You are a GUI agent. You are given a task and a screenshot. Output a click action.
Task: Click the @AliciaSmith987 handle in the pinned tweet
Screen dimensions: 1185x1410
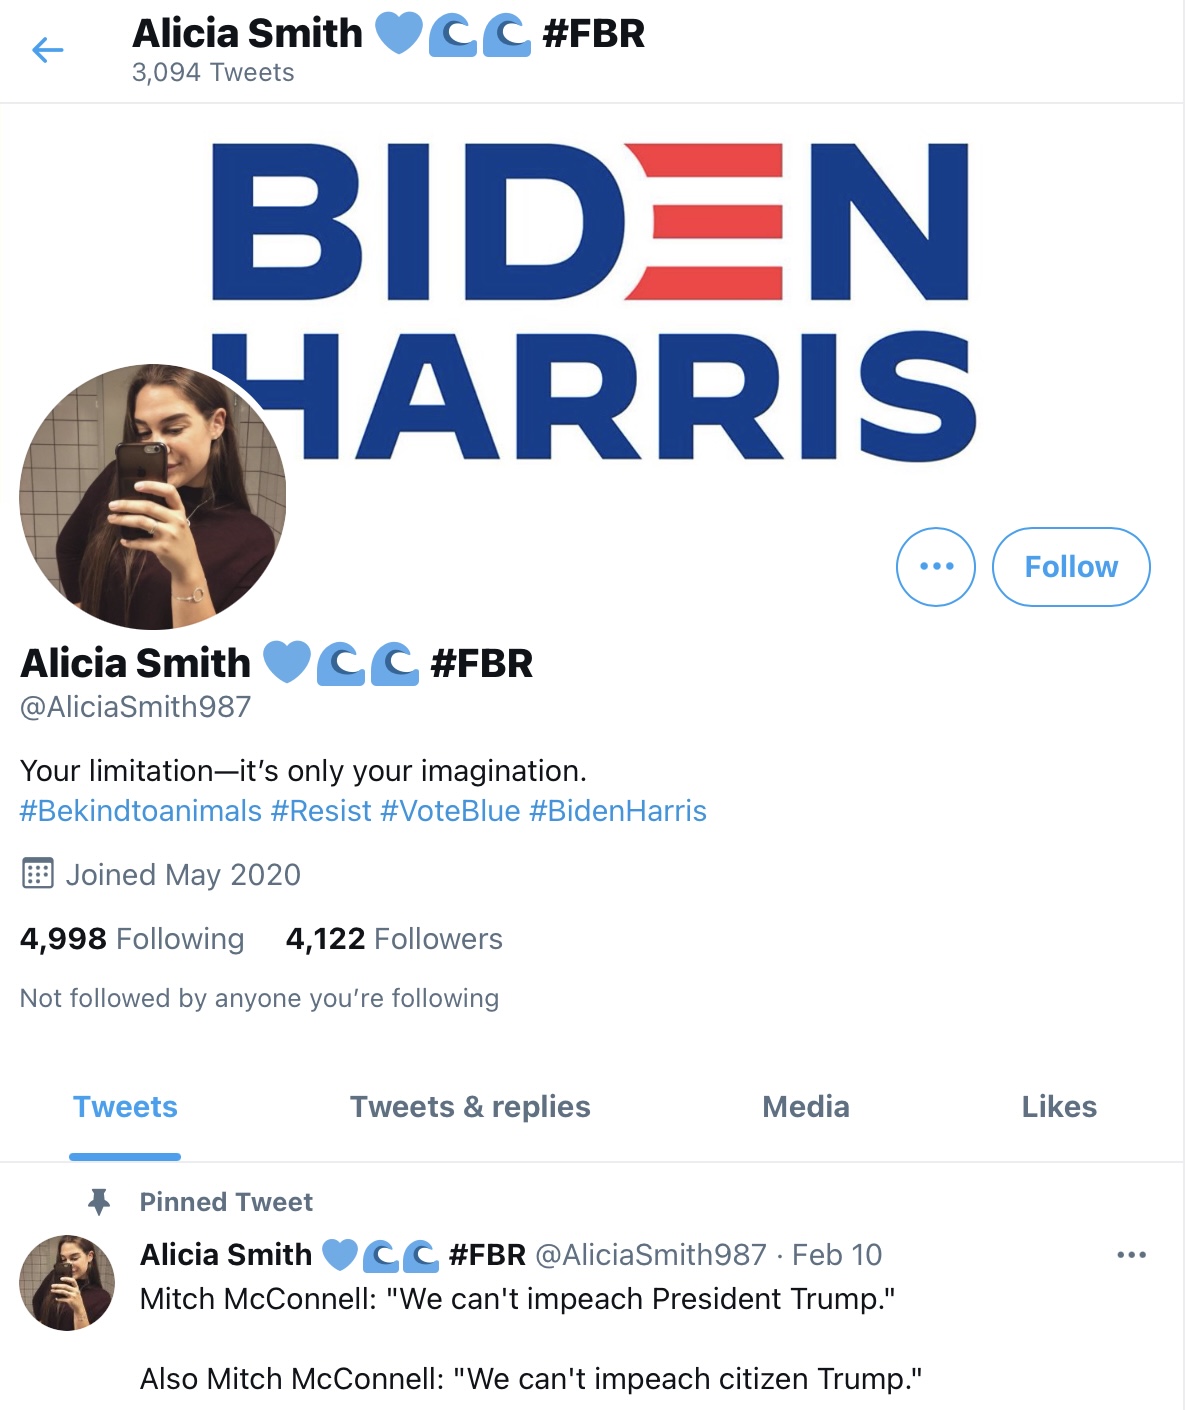[651, 1255]
